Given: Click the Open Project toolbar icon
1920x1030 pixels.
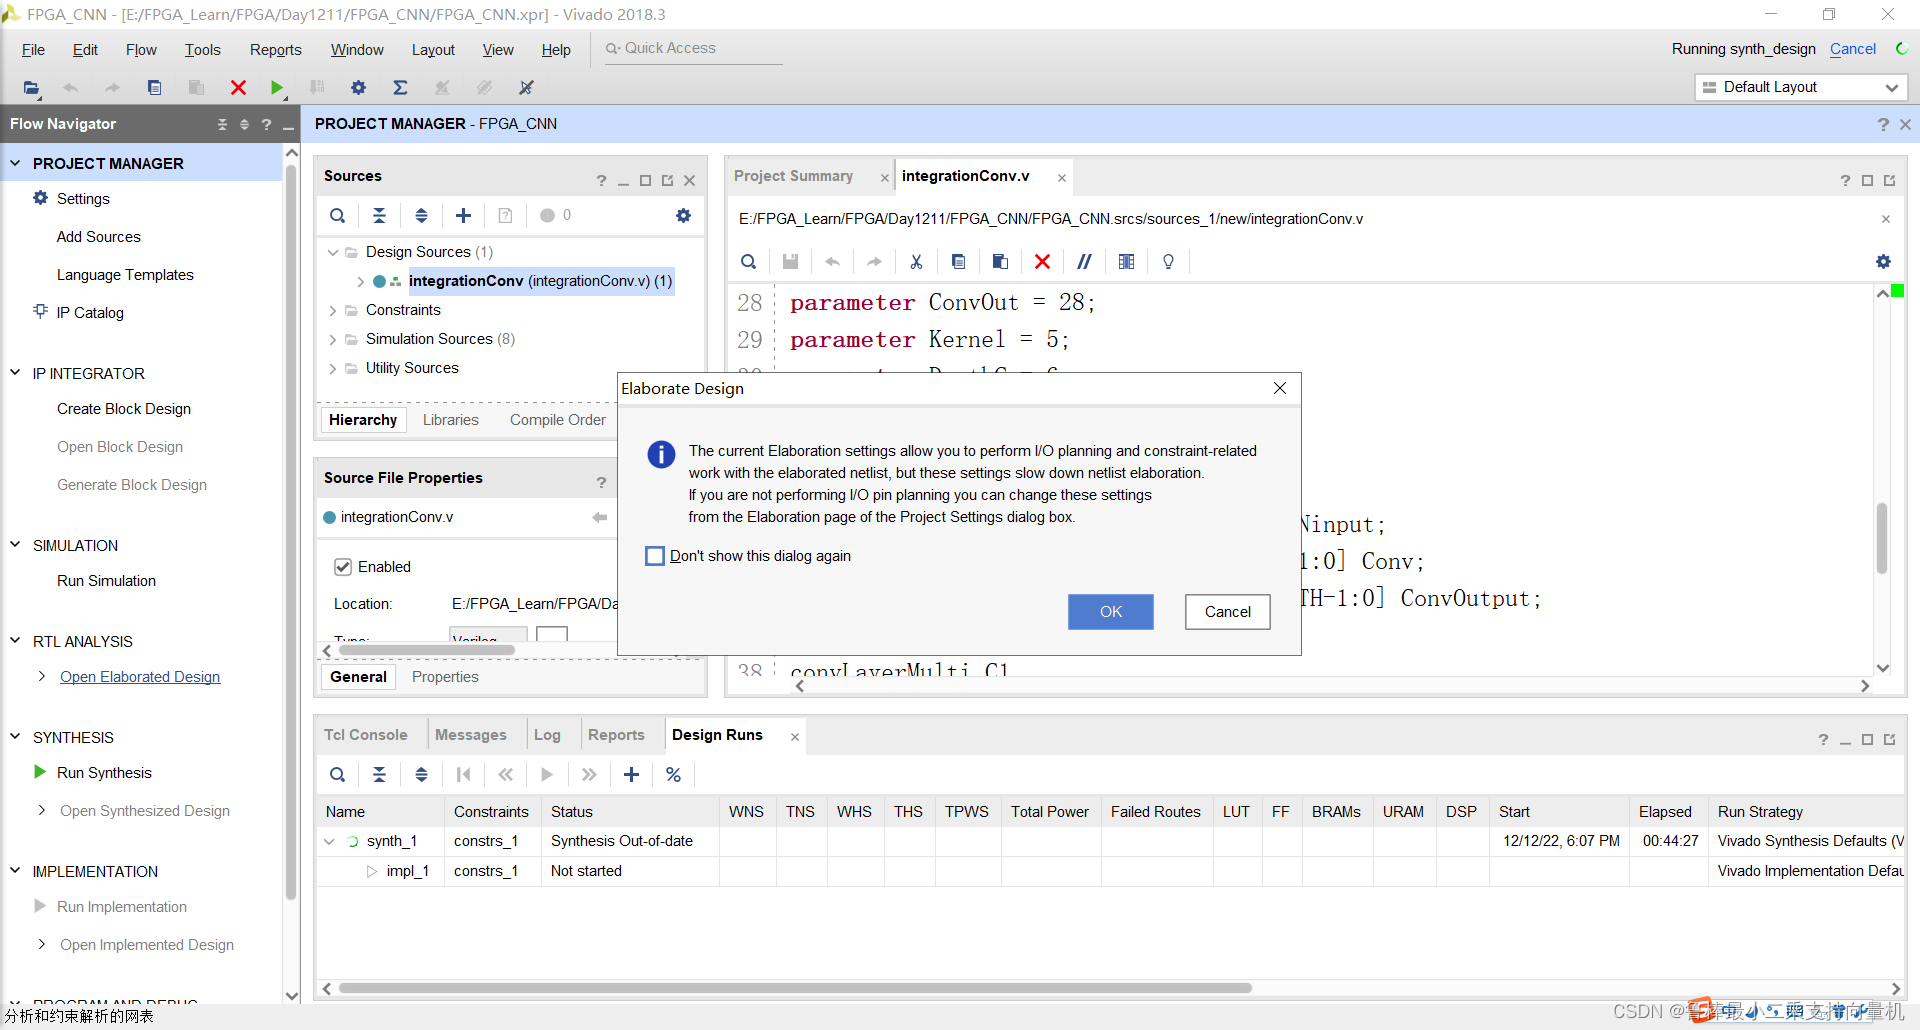Looking at the screenshot, I should coord(31,88).
